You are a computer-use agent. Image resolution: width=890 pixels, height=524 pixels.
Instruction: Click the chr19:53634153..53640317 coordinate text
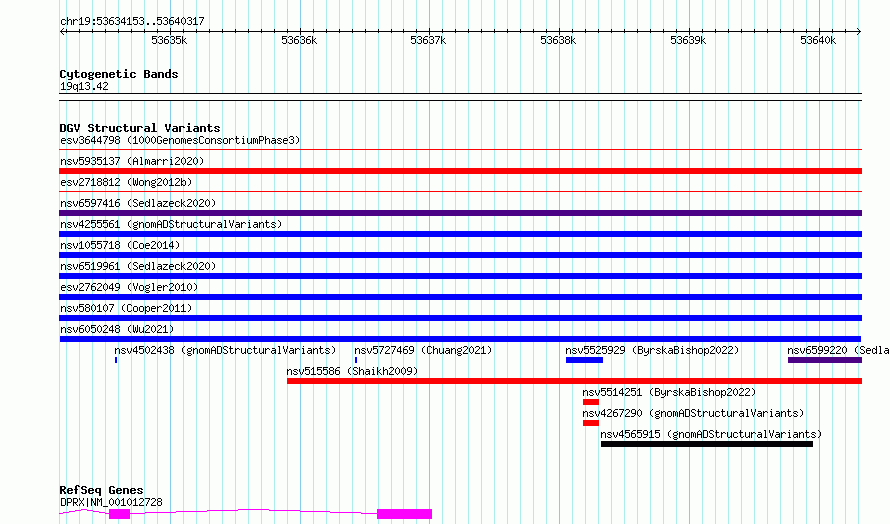(132, 22)
